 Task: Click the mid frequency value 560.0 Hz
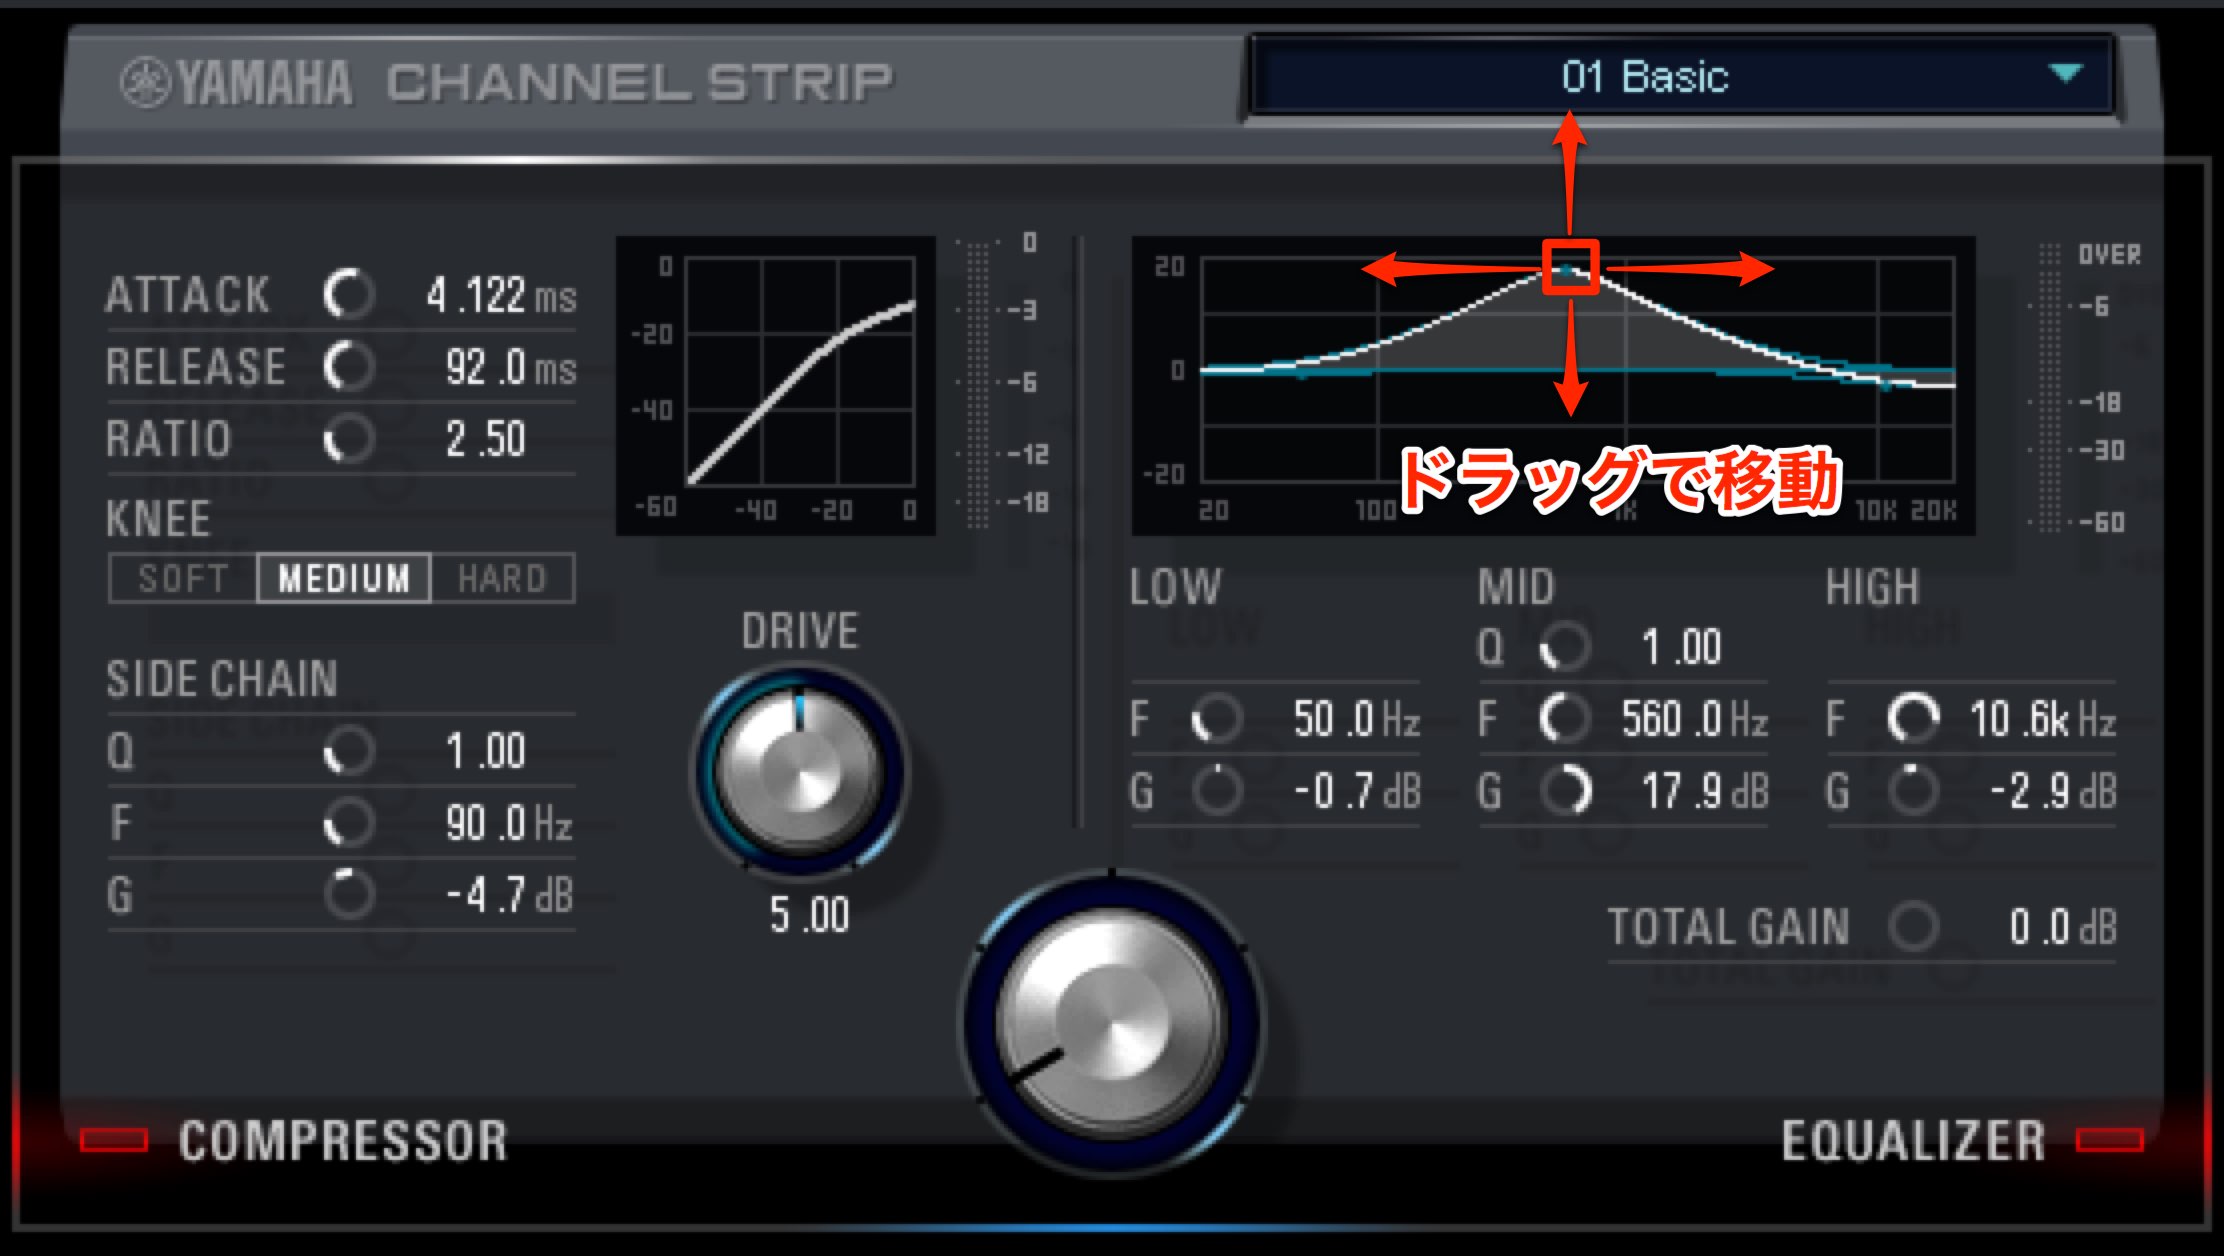pos(1695,720)
